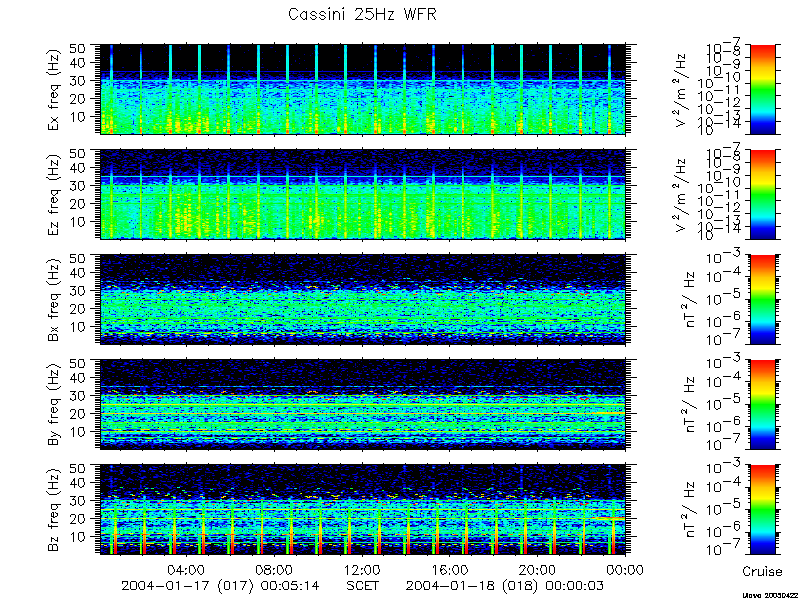Click the Ex panel color scale bar

pos(762,89)
